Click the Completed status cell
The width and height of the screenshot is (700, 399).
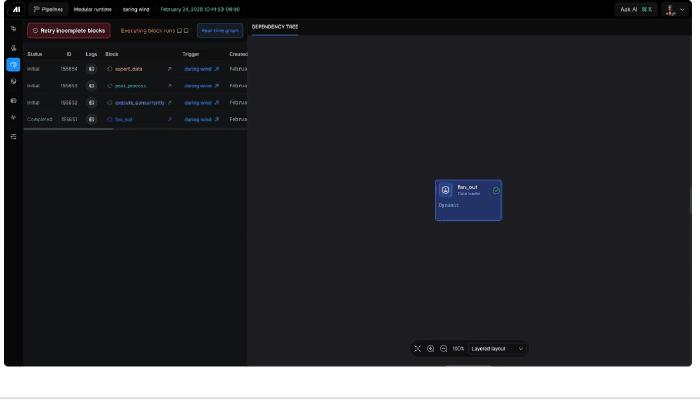point(39,119)
